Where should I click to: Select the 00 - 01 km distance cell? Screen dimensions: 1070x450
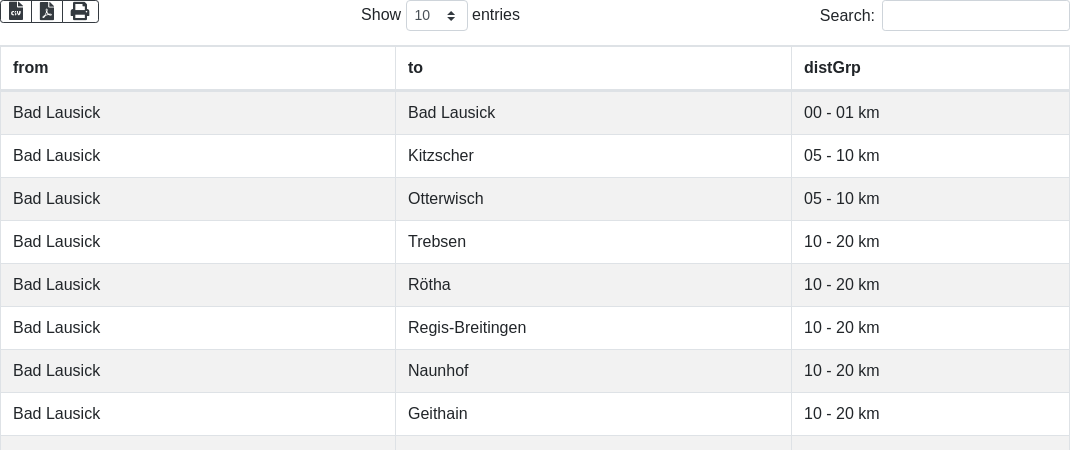click(931, 113)
